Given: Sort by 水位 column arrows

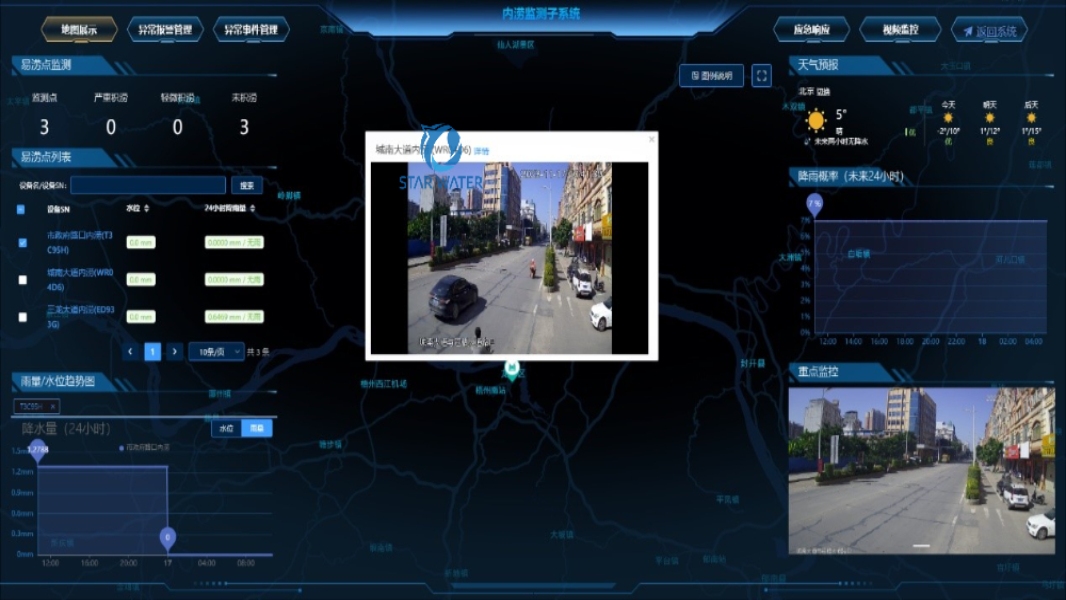Looking at the screenshot, I should click(x=147, y=209).
